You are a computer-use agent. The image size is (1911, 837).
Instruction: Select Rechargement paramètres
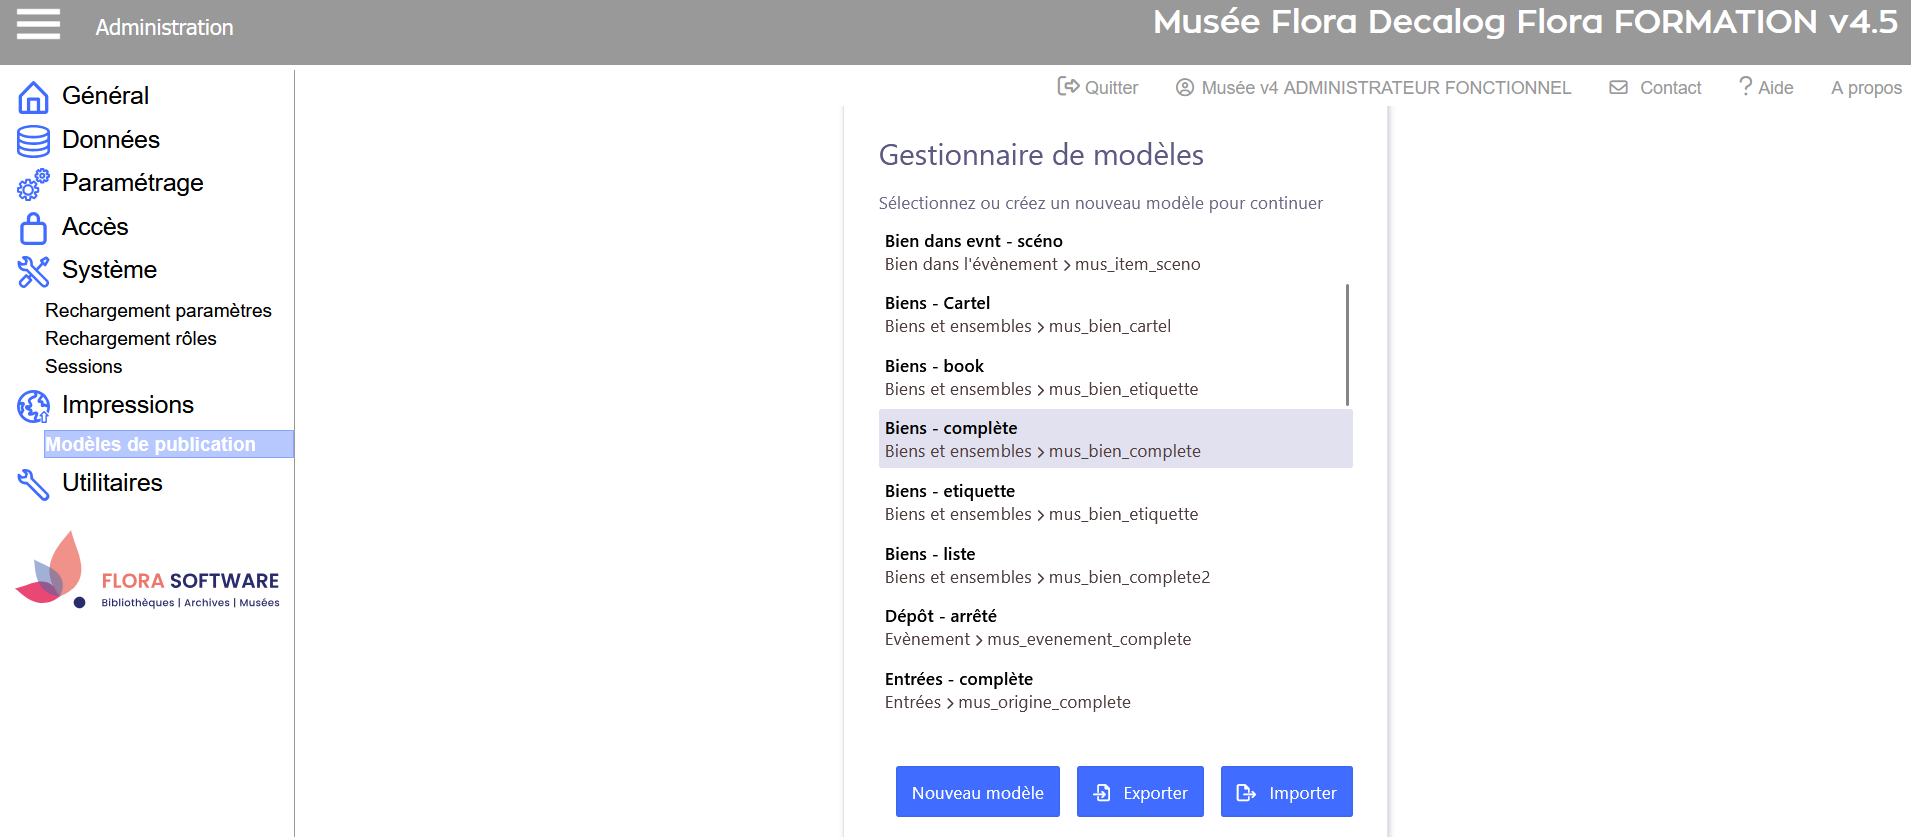[x=158, y=310]
